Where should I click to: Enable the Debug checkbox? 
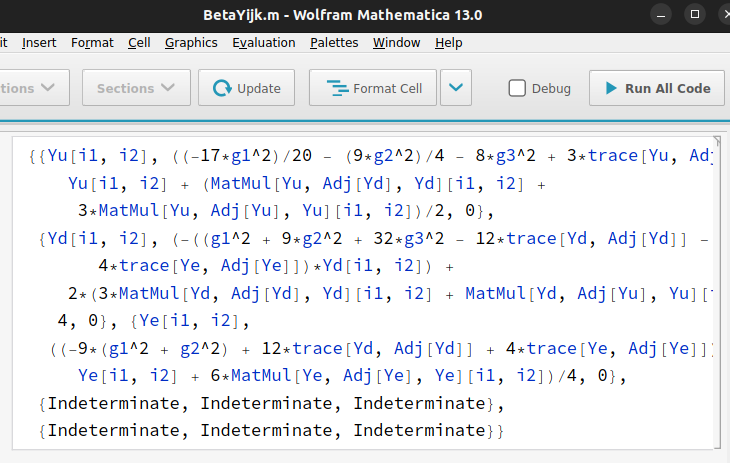(x=517, y=88)
